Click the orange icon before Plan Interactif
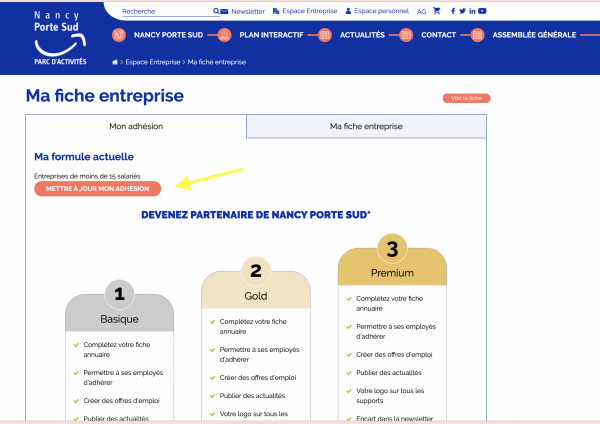600x424 pixels. (x=225, y=35)
